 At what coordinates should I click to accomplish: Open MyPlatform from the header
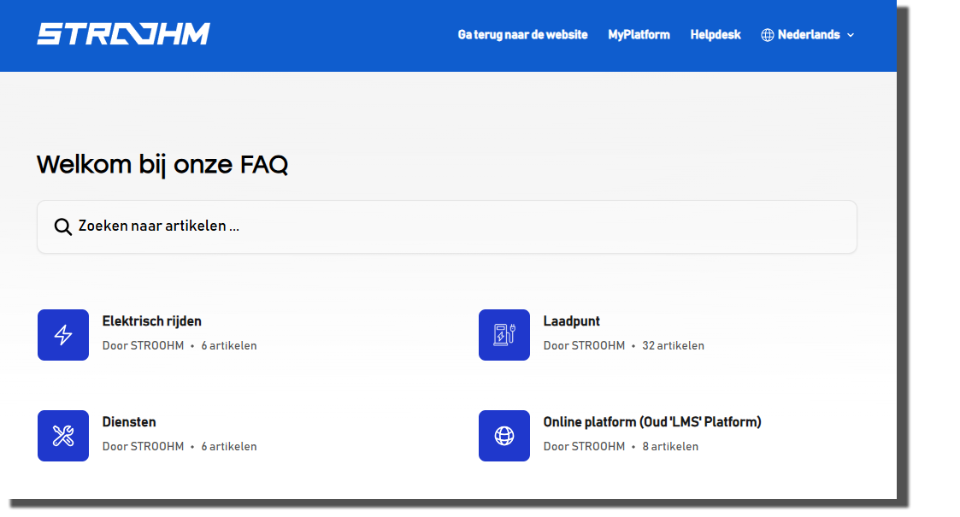tap(639, 35)
